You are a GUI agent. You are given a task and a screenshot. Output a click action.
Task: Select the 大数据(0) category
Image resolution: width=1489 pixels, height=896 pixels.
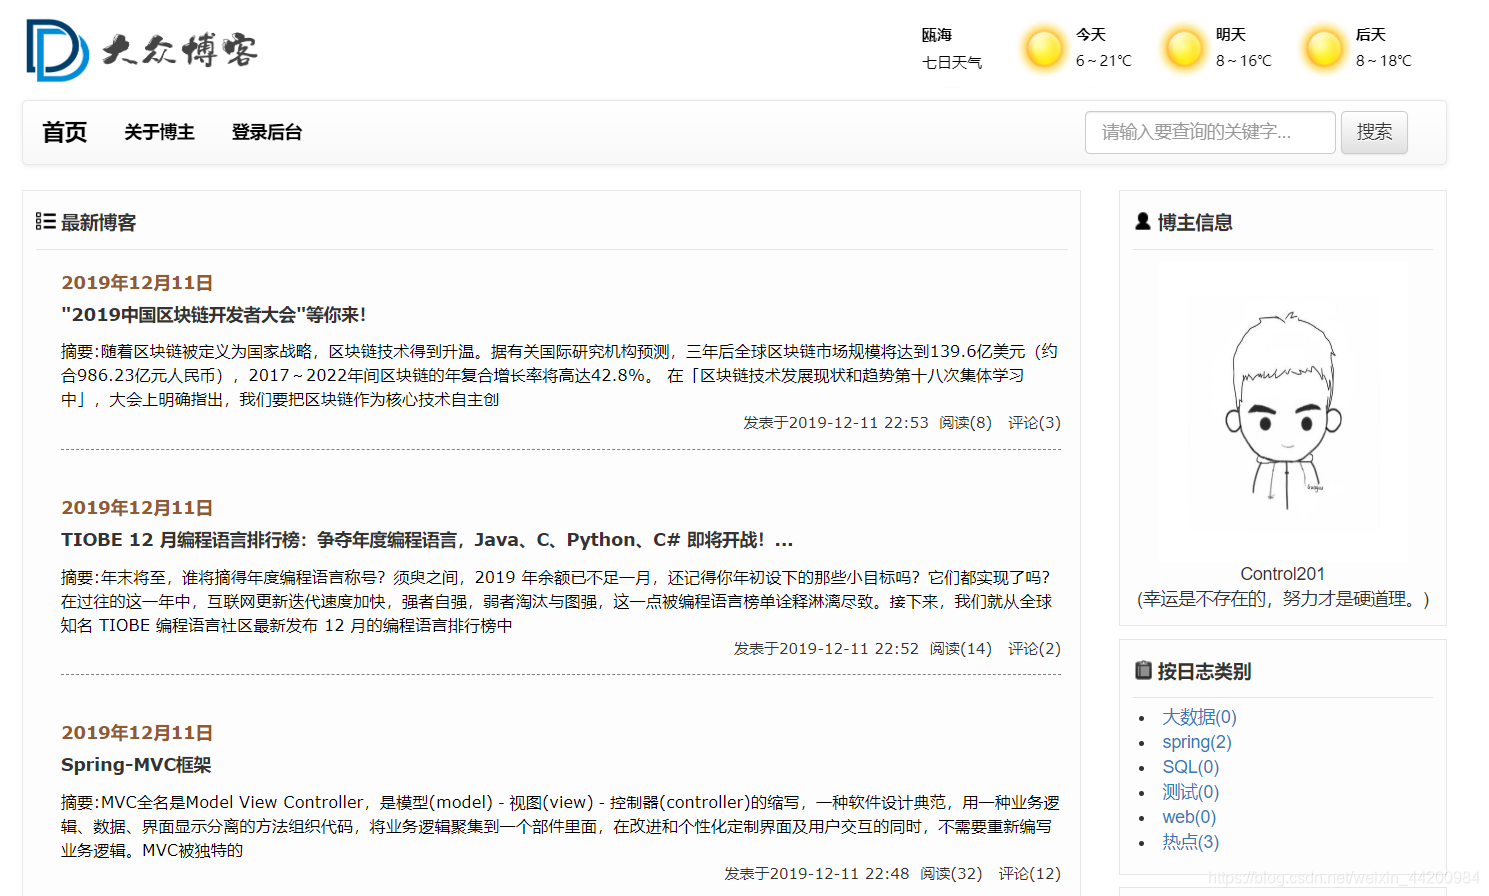click(x=1199, y=717)
